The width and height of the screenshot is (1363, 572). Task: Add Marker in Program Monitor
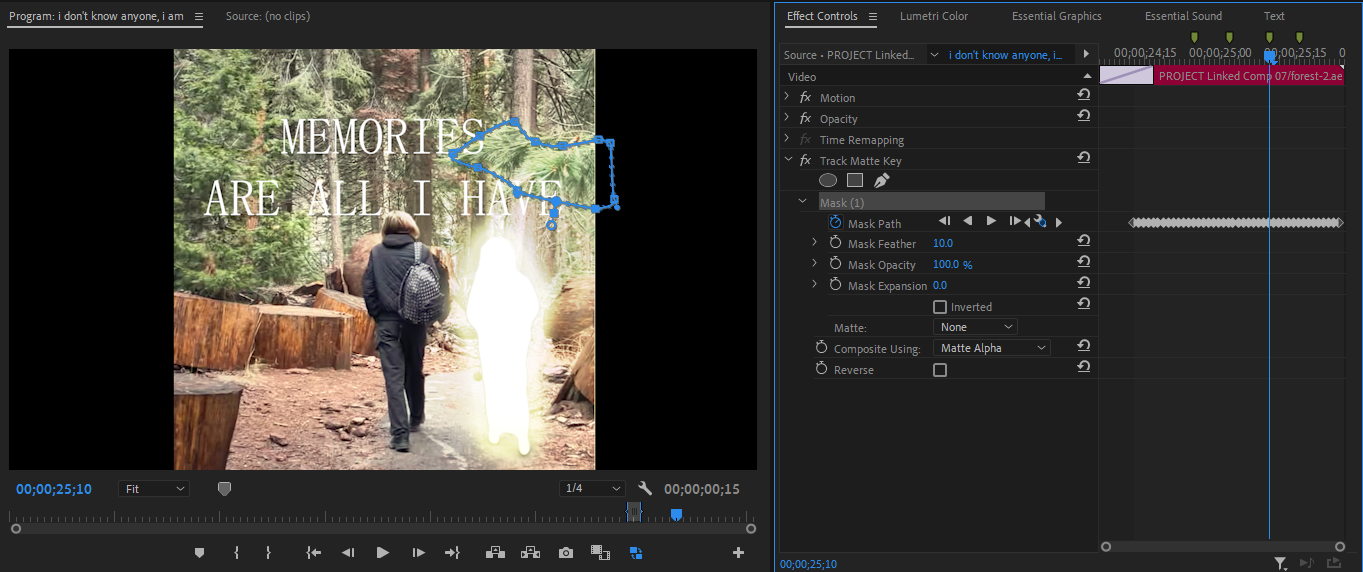[199, 552]
